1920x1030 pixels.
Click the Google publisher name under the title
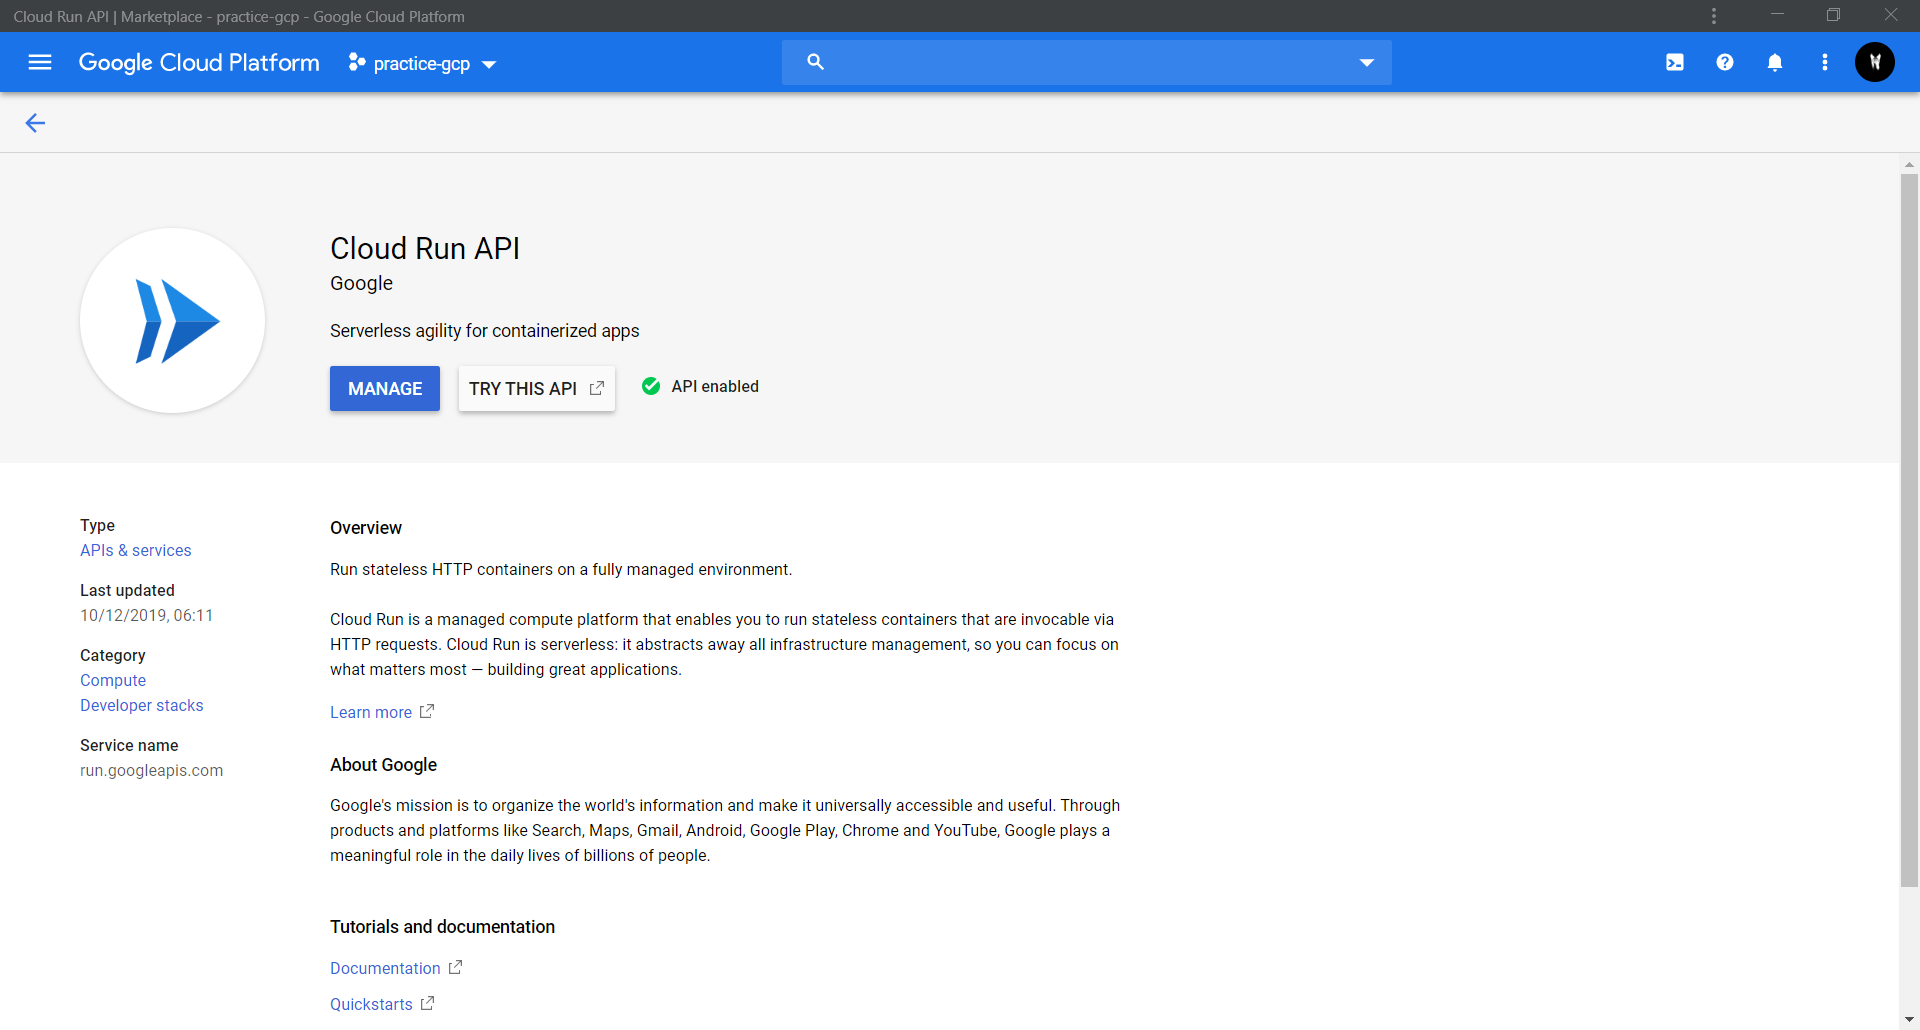point(362,283)
